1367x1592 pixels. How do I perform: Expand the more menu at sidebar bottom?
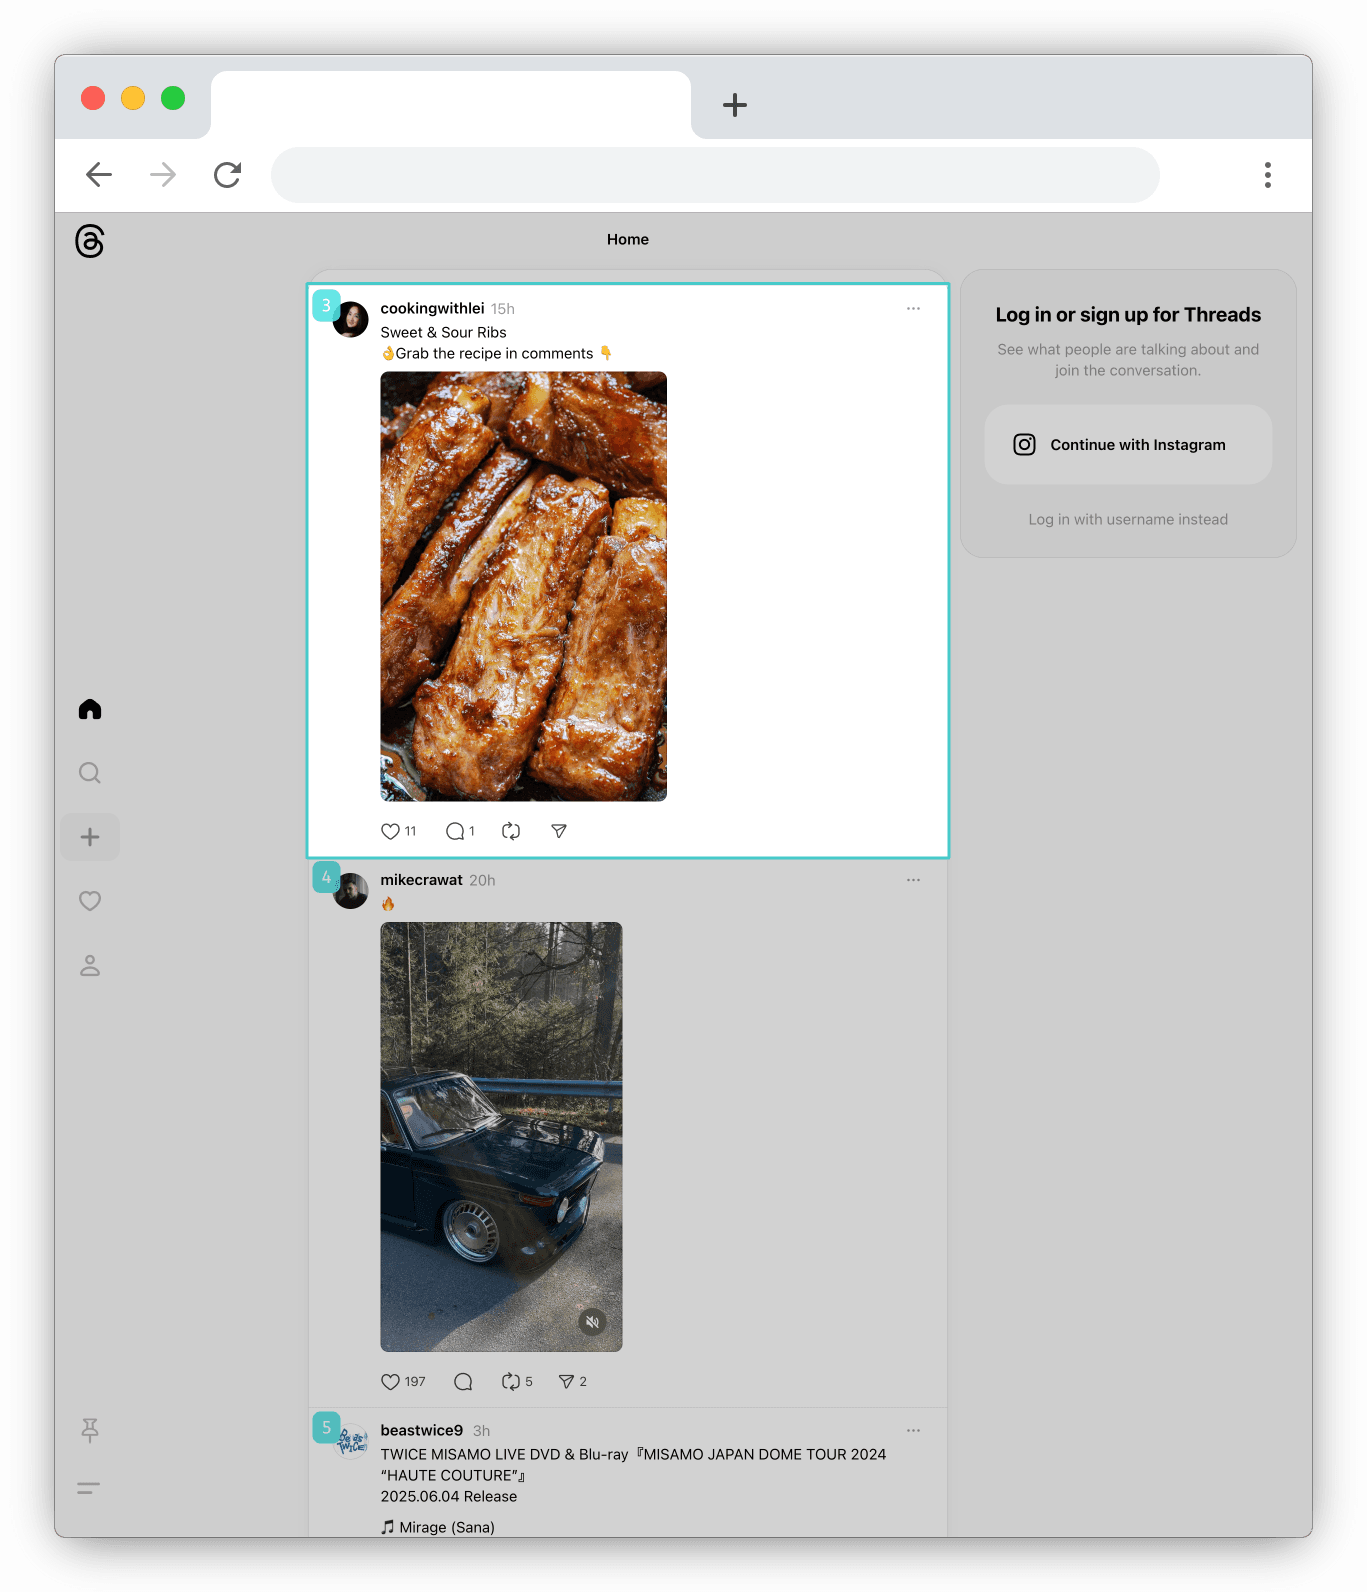pos(89,1488)
